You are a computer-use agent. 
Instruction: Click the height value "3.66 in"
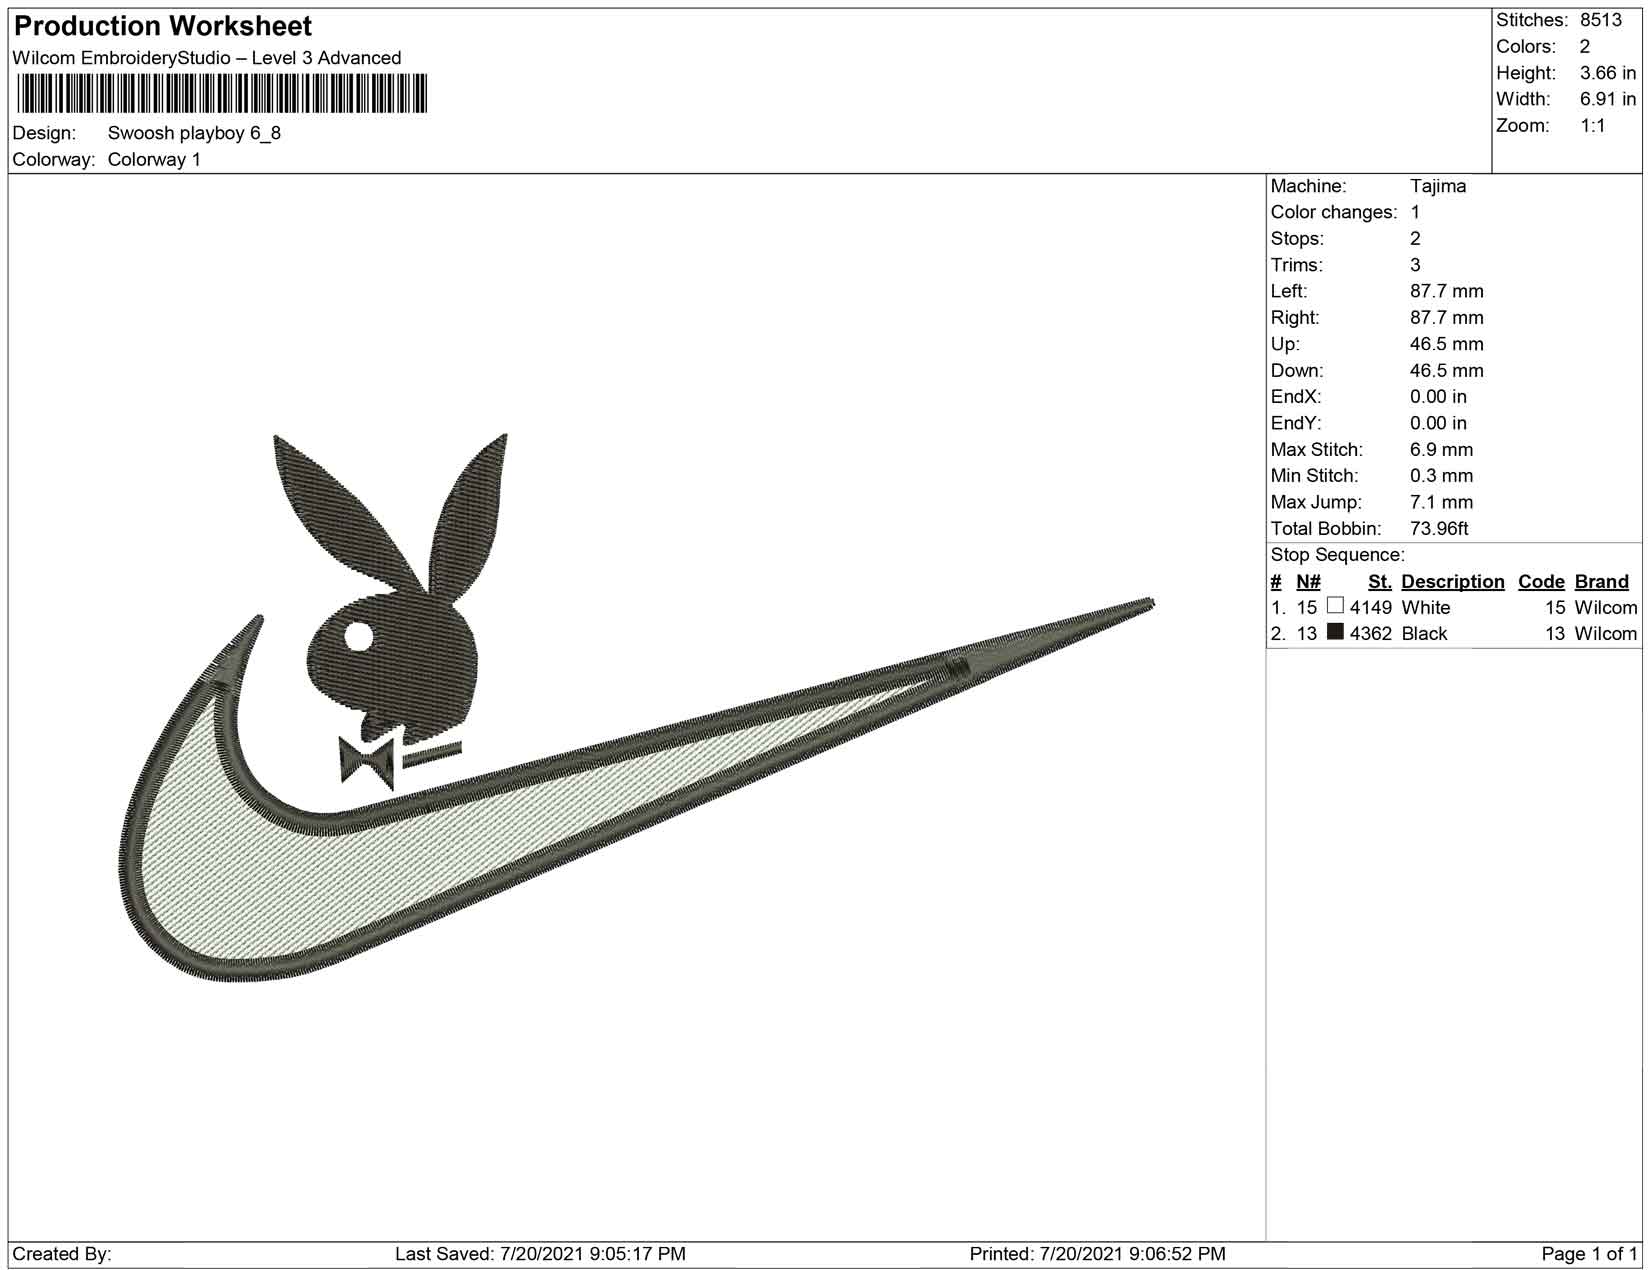coord(1608,73)
